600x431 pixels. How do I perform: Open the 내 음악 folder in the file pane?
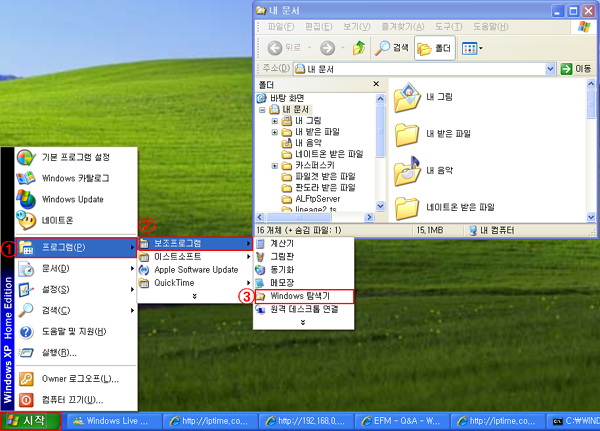(407, 170)
